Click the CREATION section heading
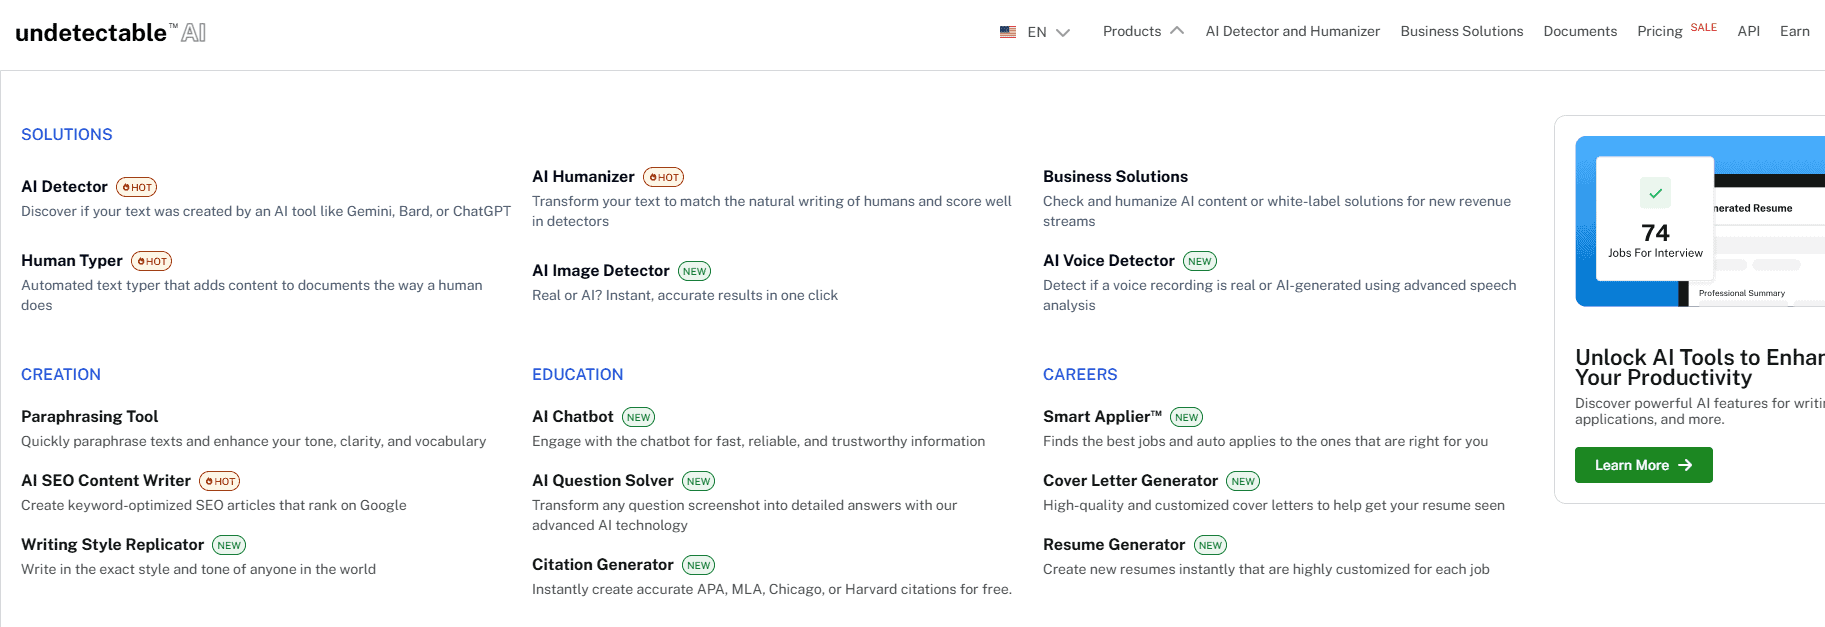 point(60,374)
